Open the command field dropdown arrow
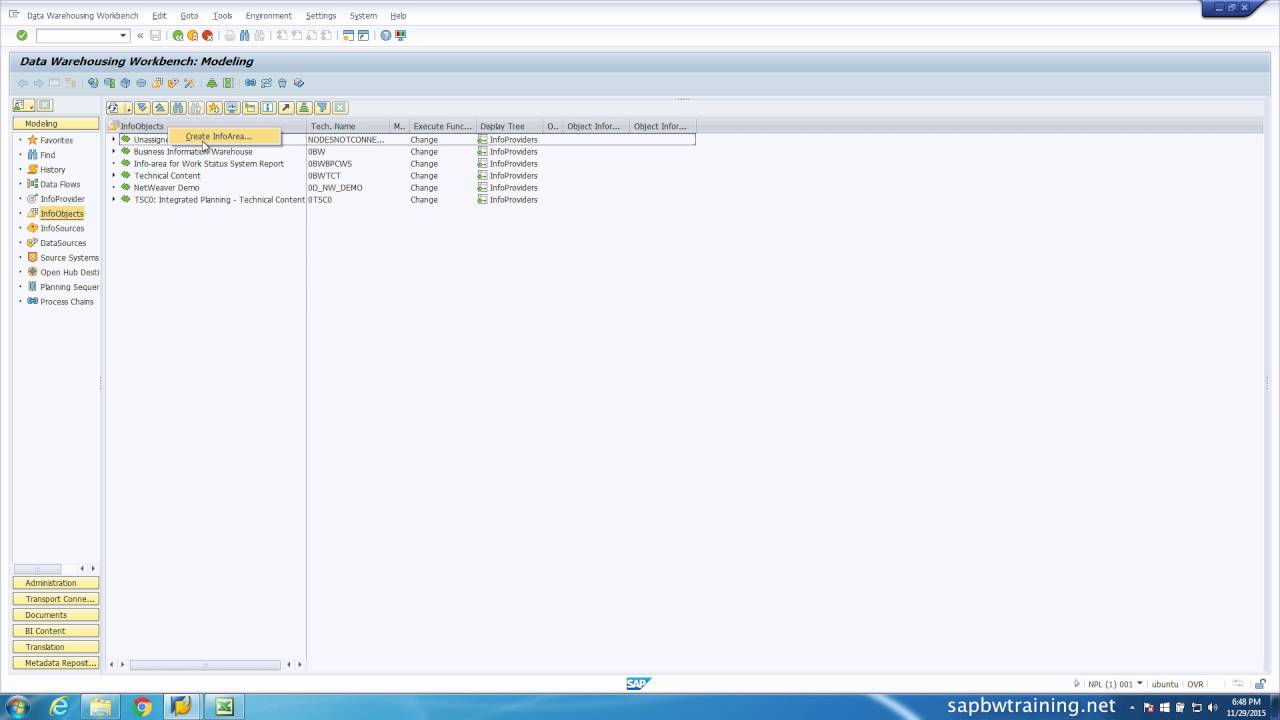 tap(123, 35)
